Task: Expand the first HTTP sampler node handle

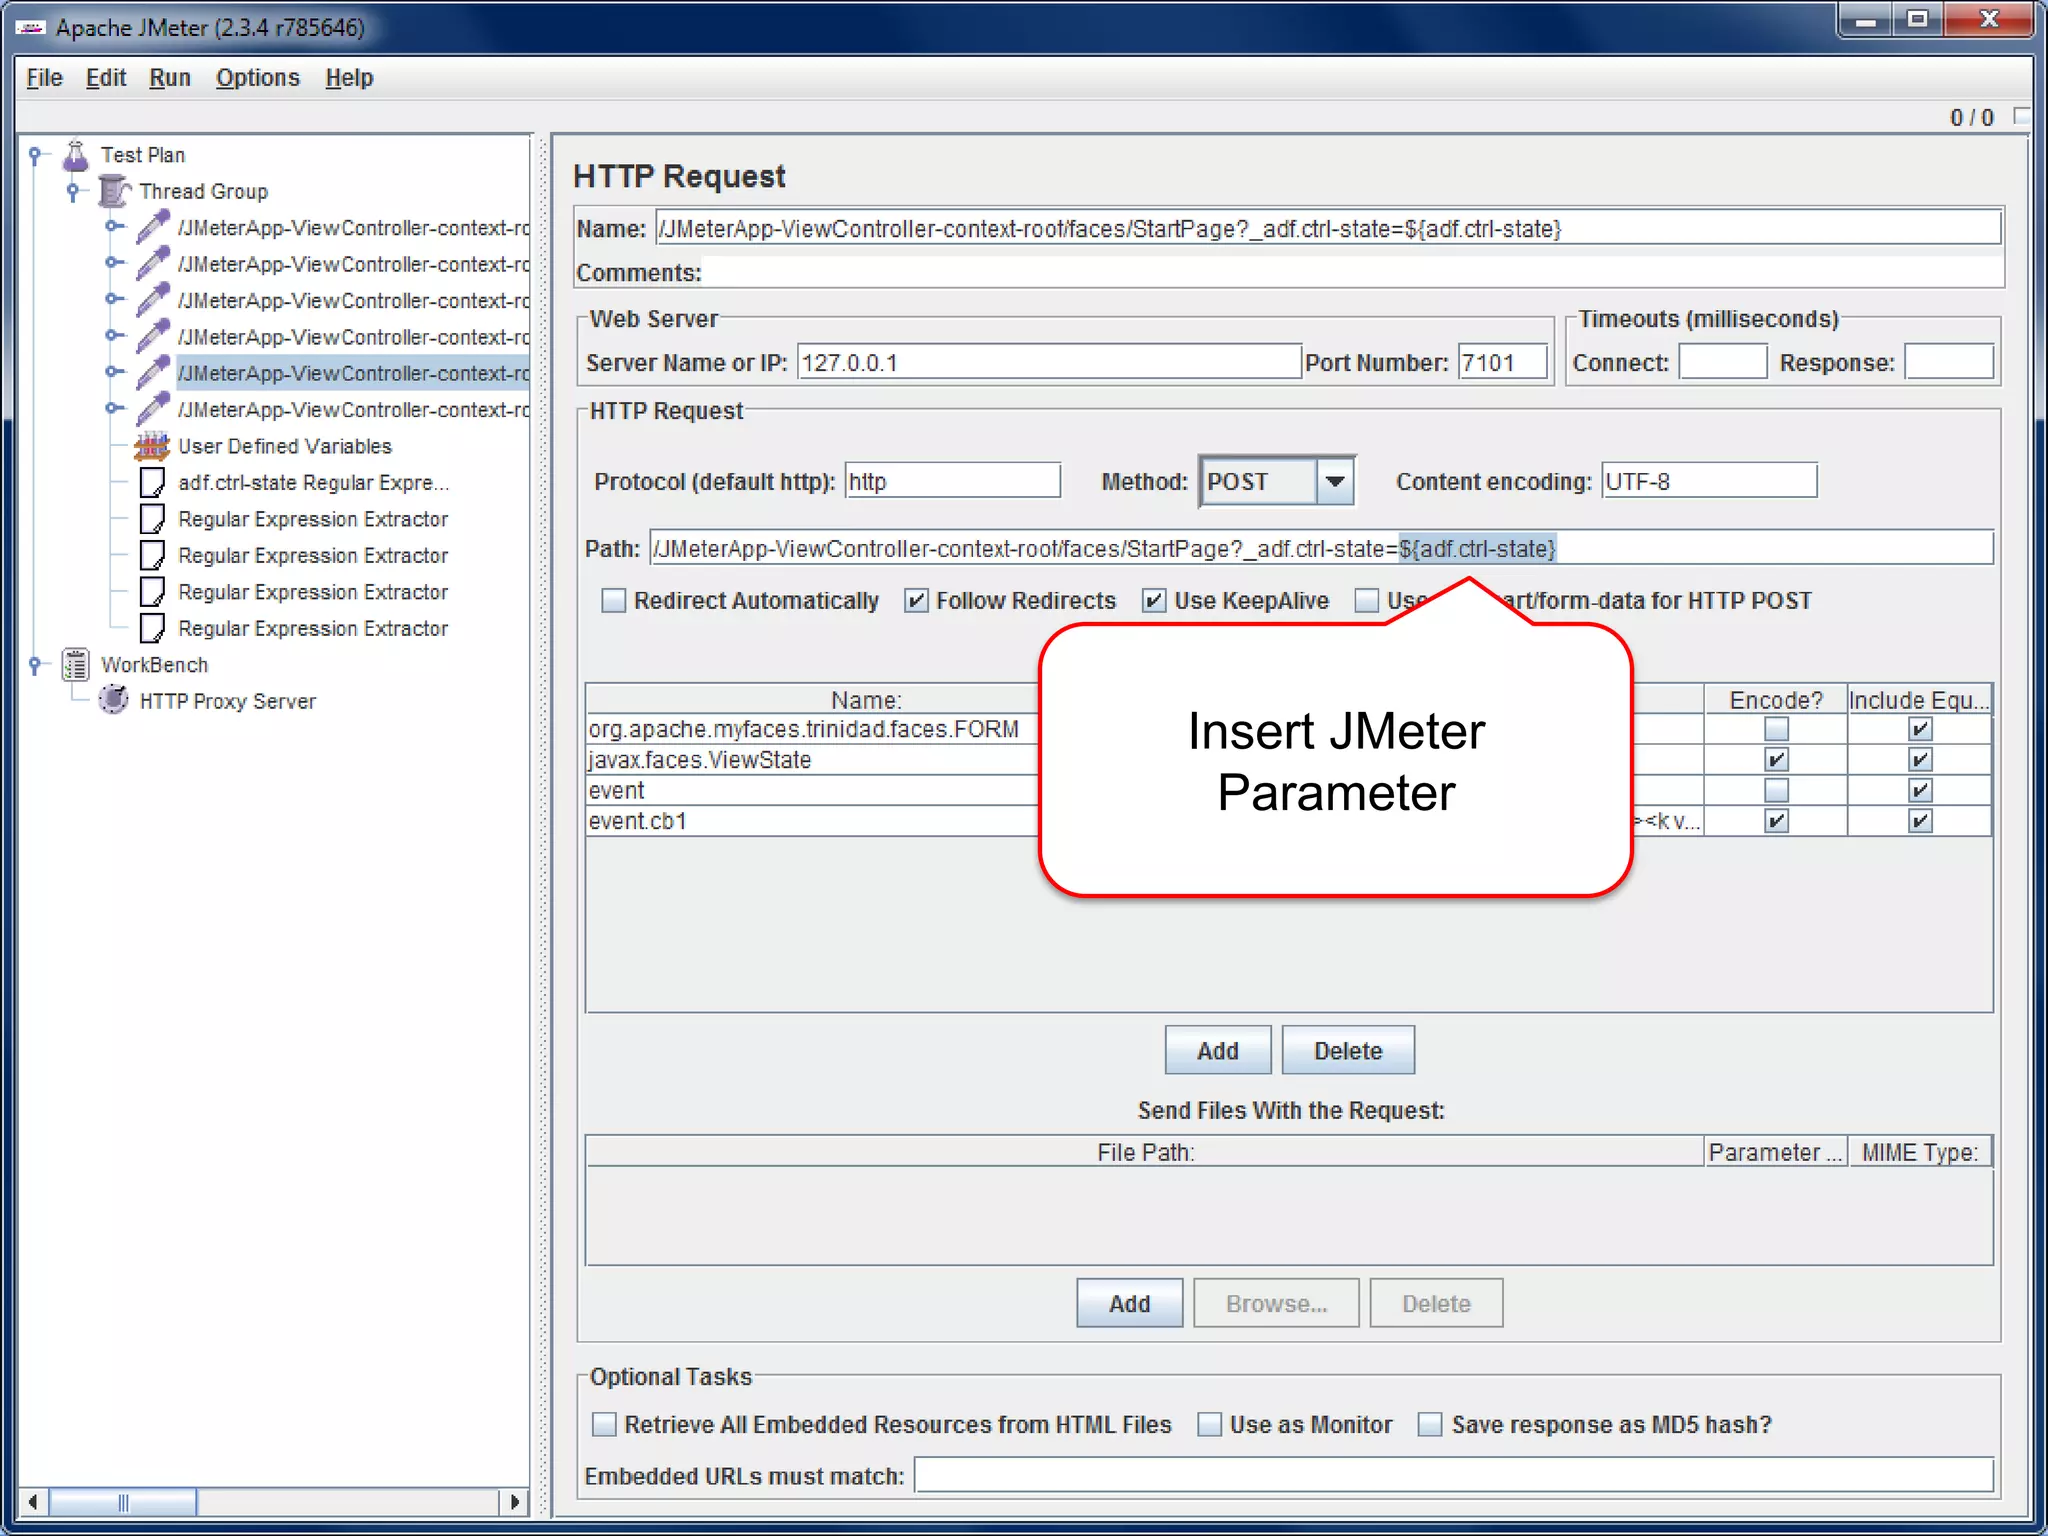Action: click(113, 227)
